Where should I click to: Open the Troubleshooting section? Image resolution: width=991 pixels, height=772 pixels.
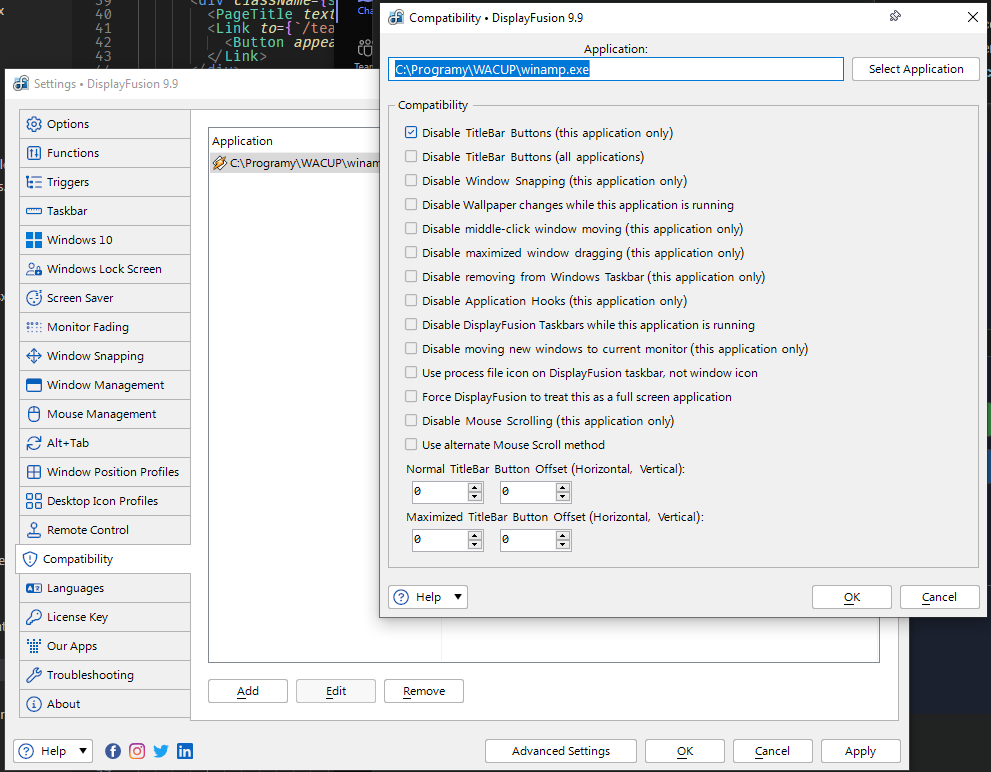90,675
